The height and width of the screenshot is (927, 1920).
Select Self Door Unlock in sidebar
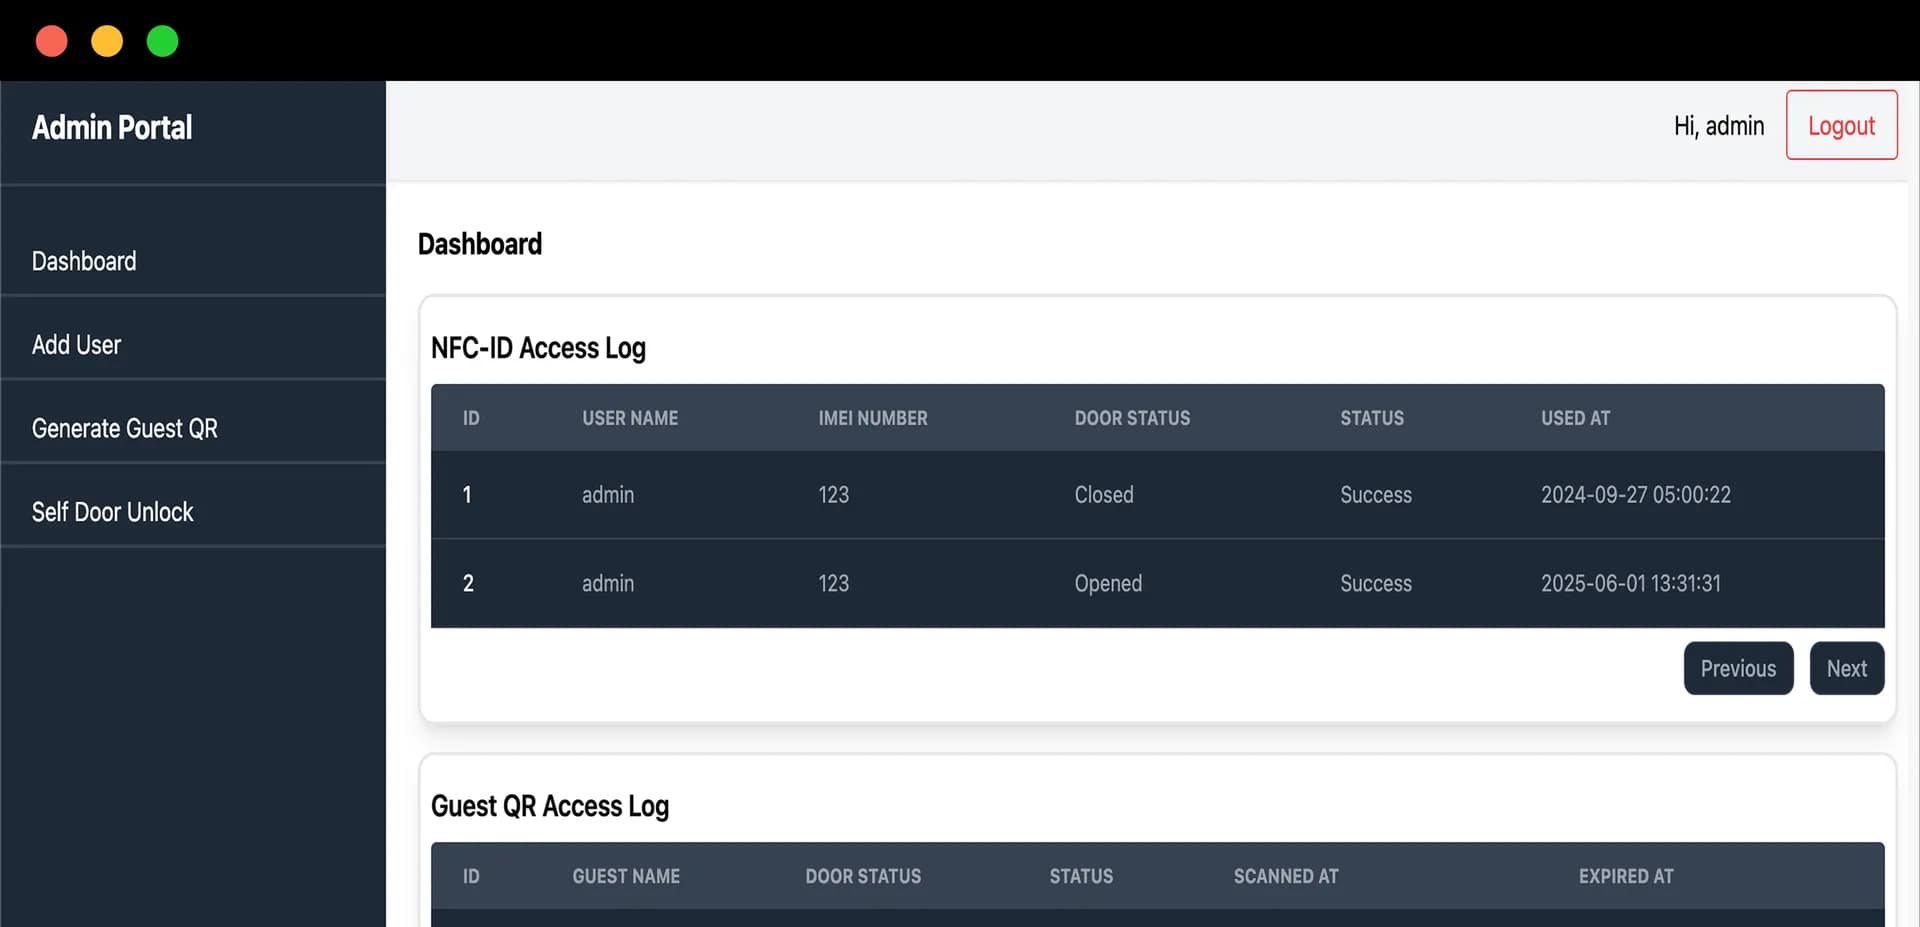coord(113,511)
